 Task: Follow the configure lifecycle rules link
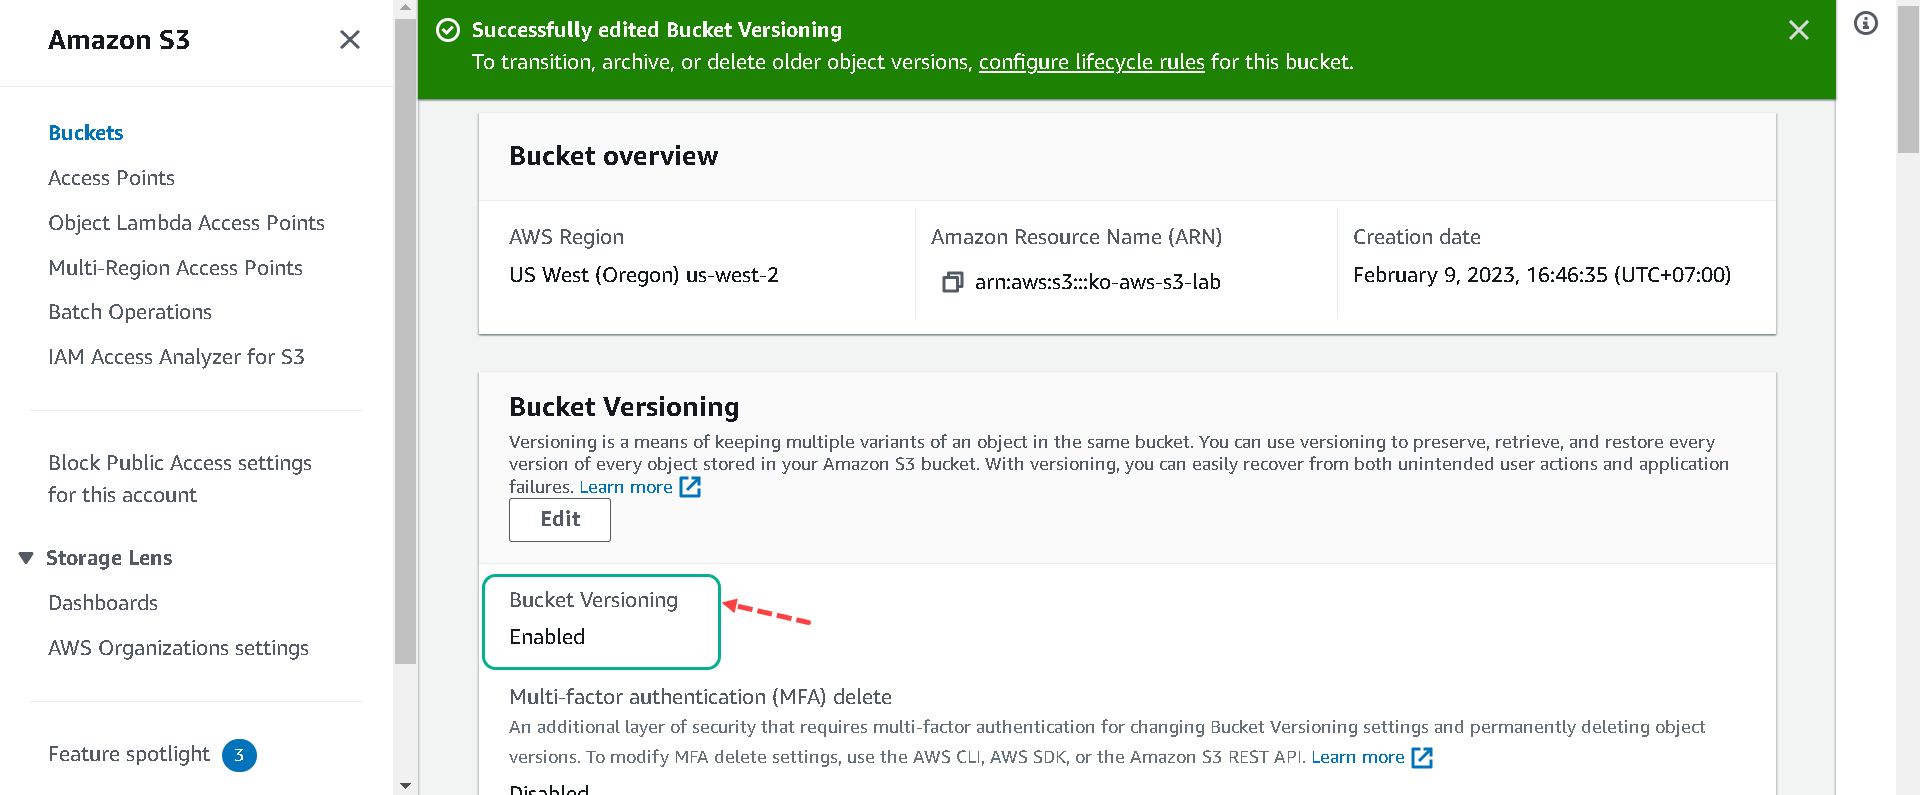tap(1091, 62)
